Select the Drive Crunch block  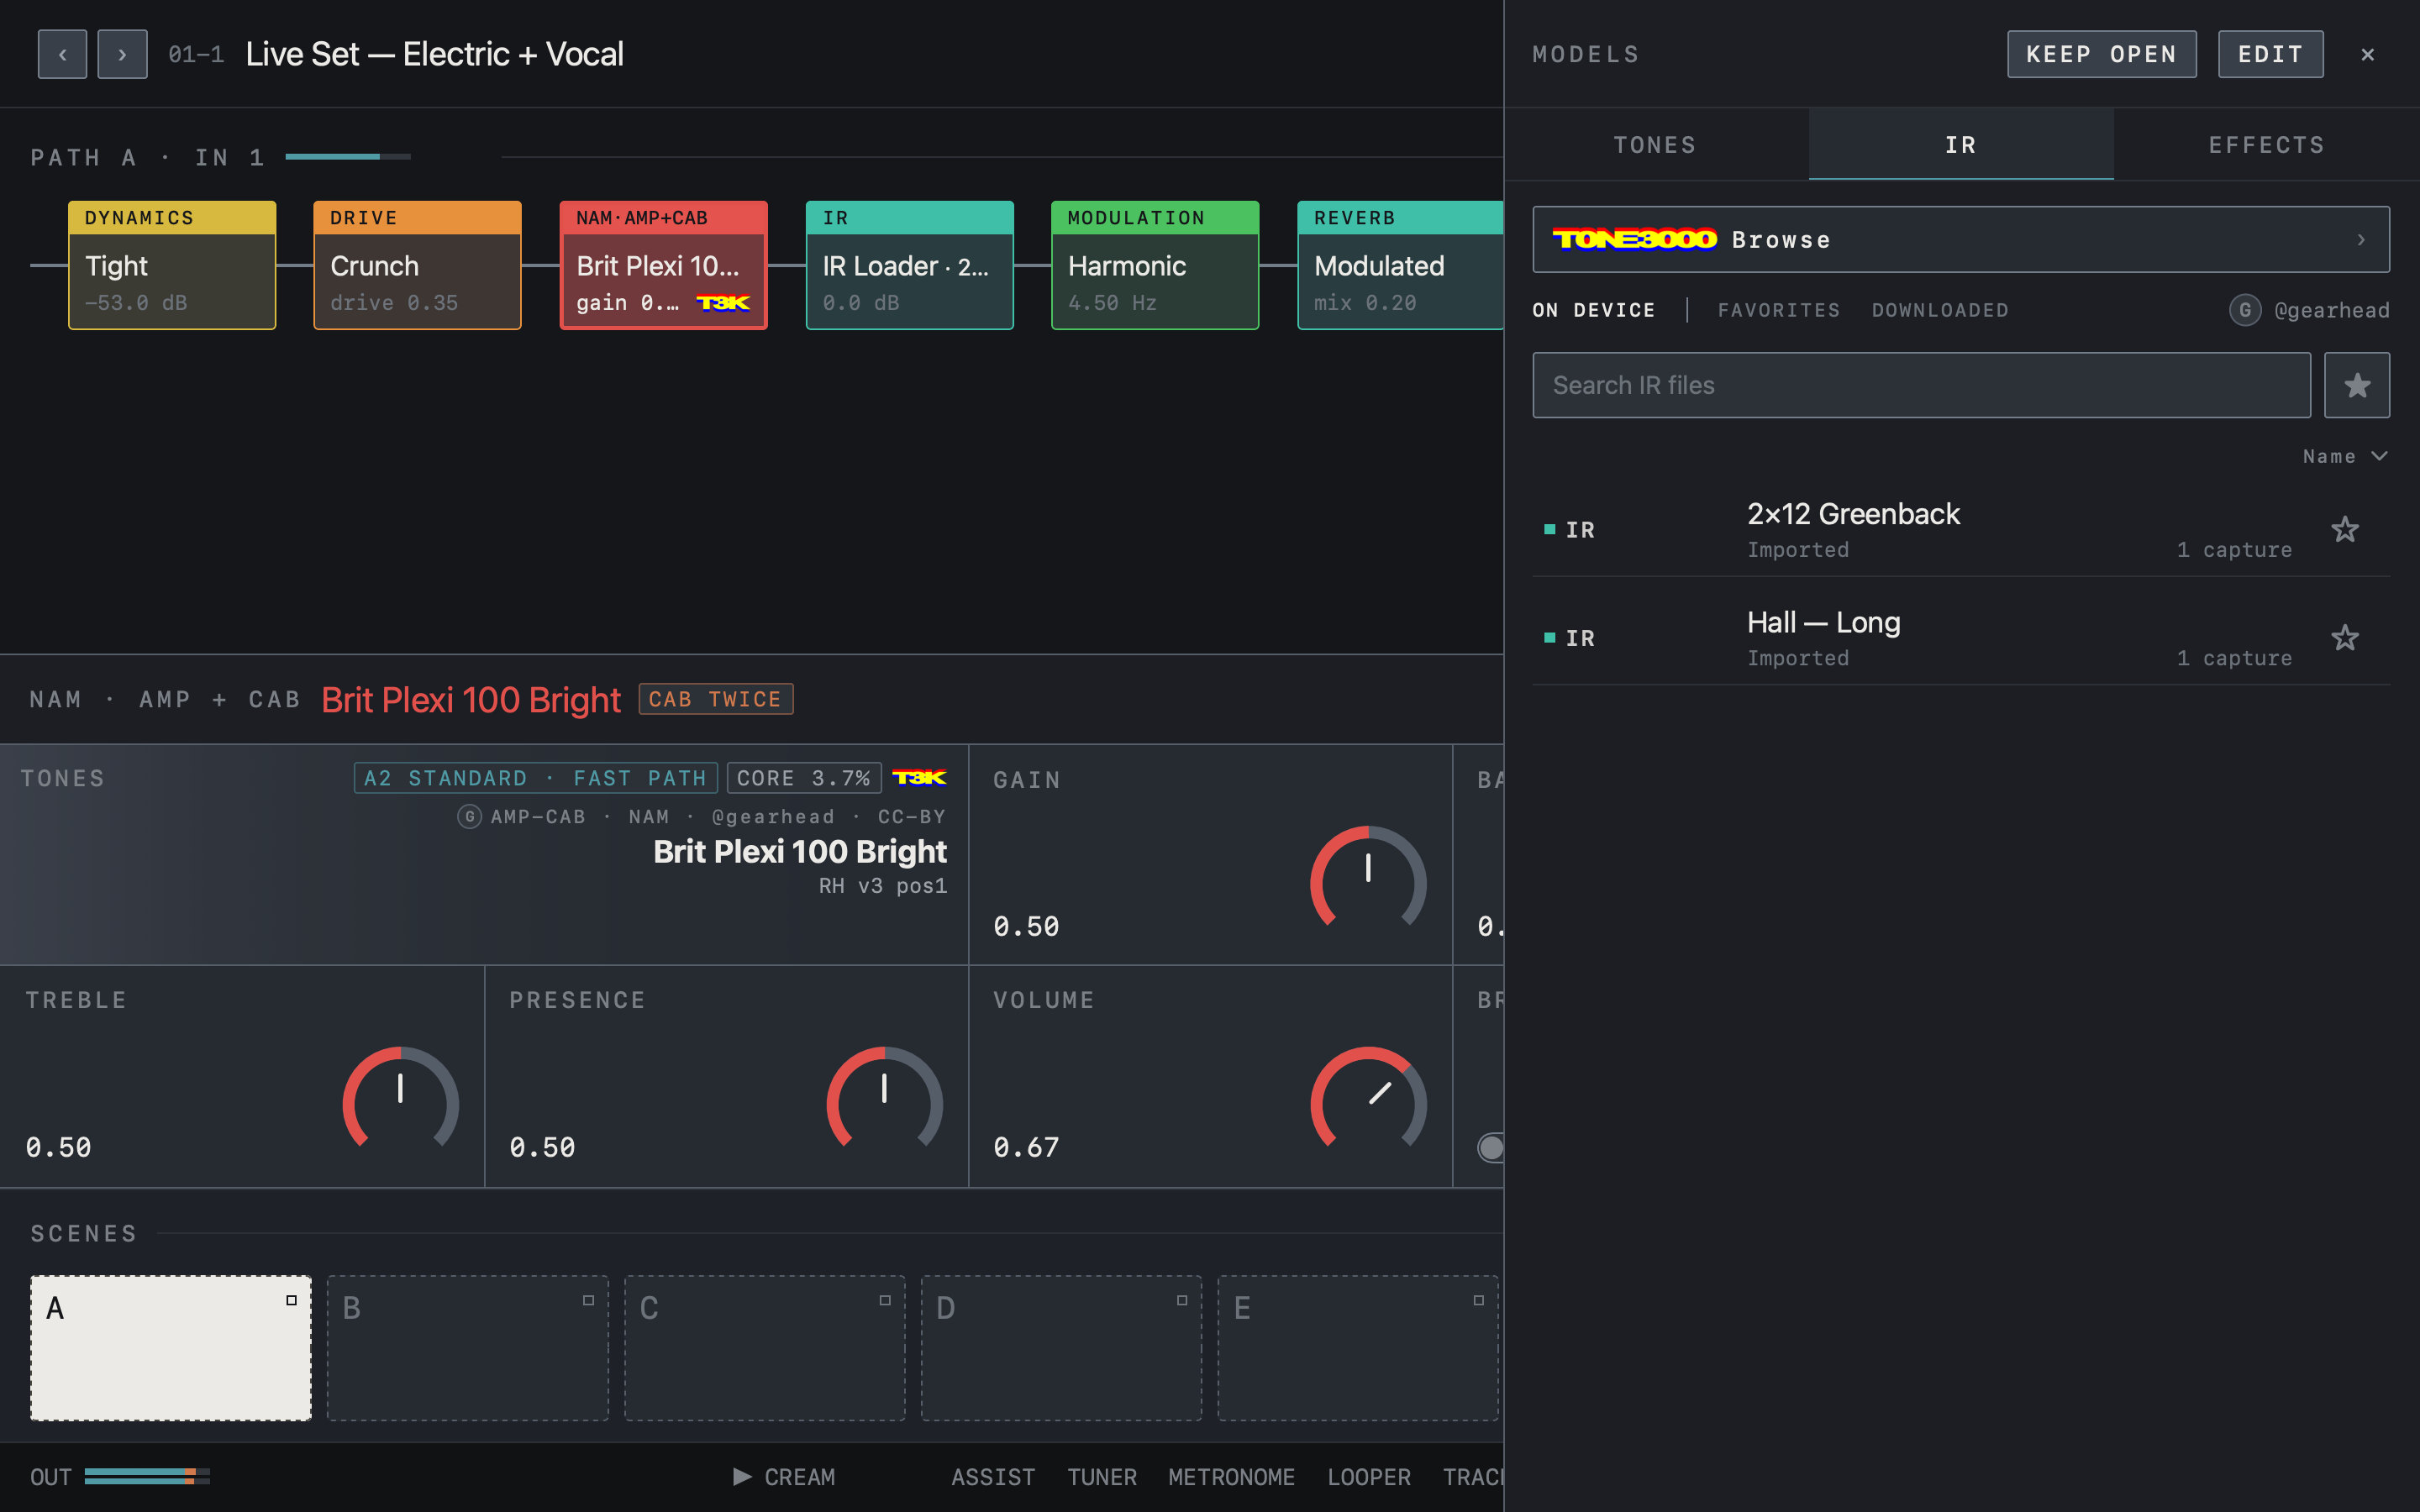coord(417,265)
